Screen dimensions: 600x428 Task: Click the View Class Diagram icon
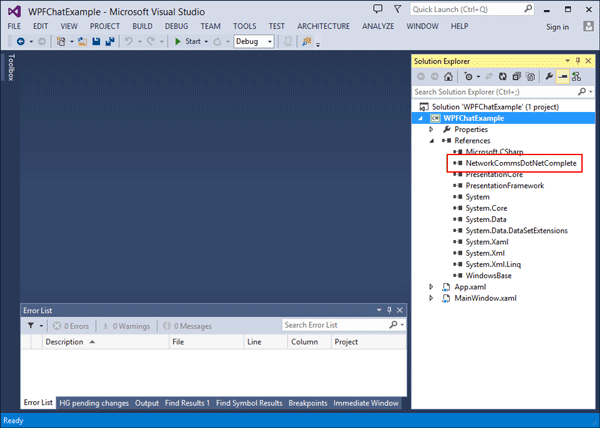(576, 76)
